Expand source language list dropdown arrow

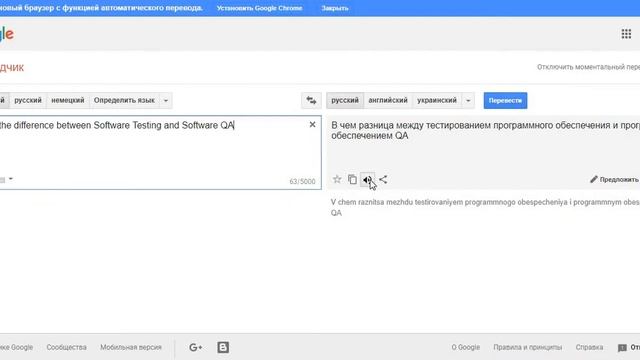[166, 100]
